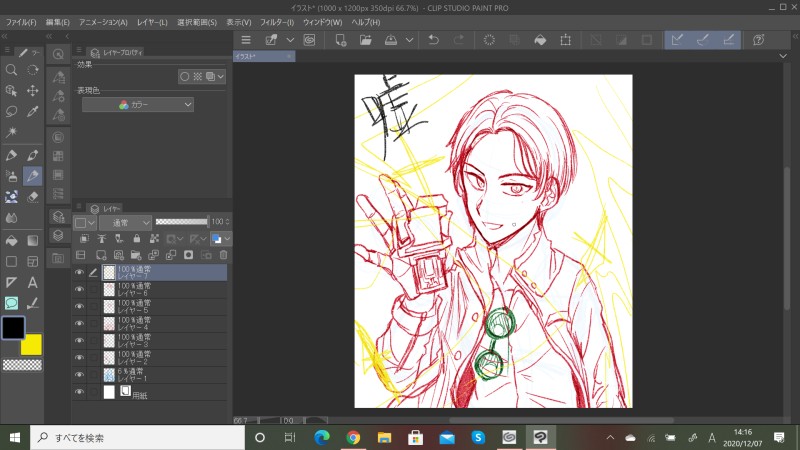Hide layer レイヤー 5 with eye icon
800x450 pixels.
pyautogui.click(x=79, y=306)
